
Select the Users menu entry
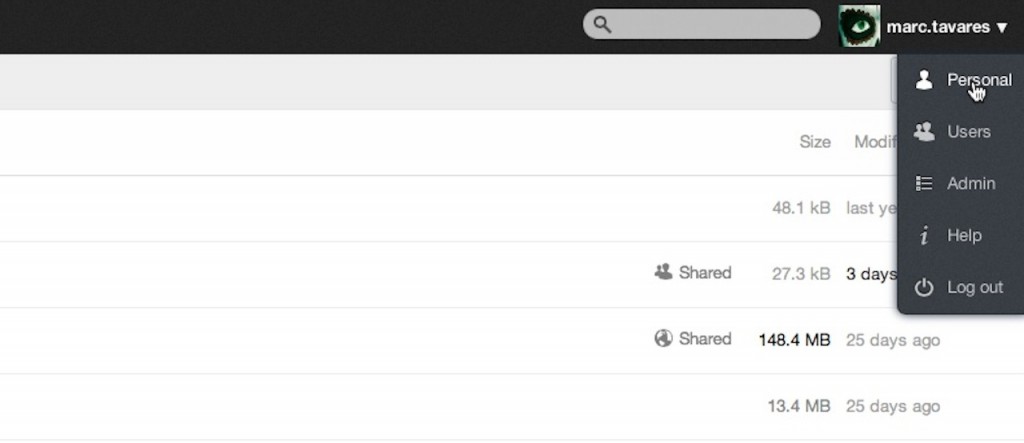tap(968, 131)
